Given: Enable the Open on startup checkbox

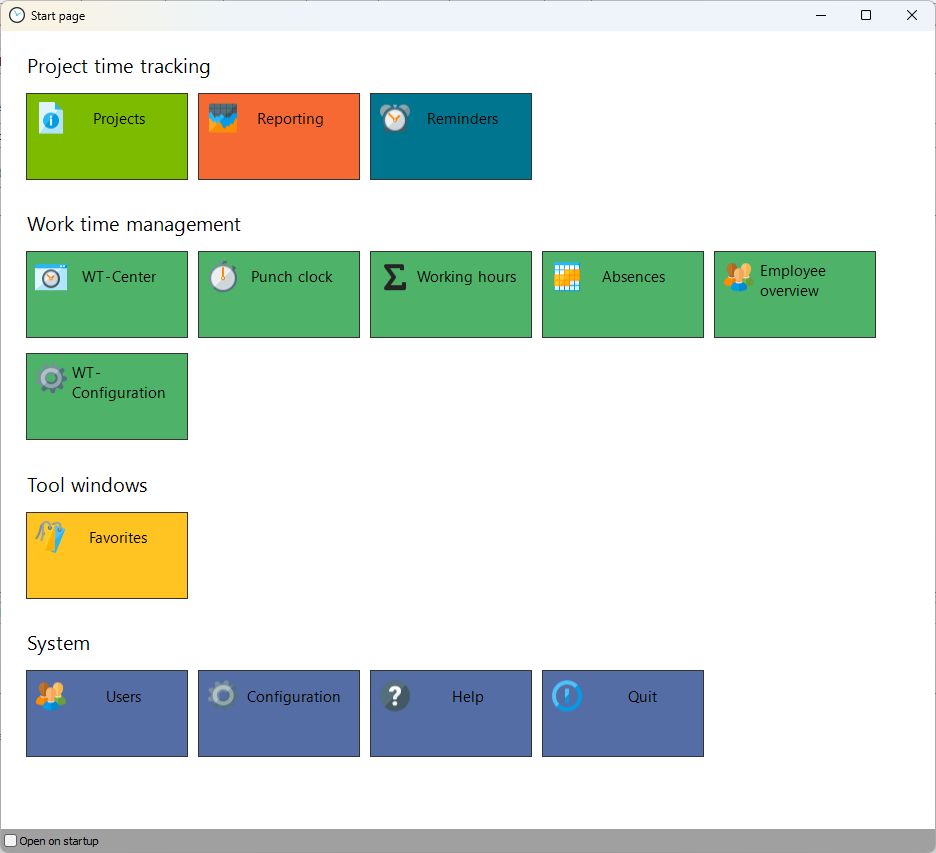Looking at the screenshot, I should (11, 841).
